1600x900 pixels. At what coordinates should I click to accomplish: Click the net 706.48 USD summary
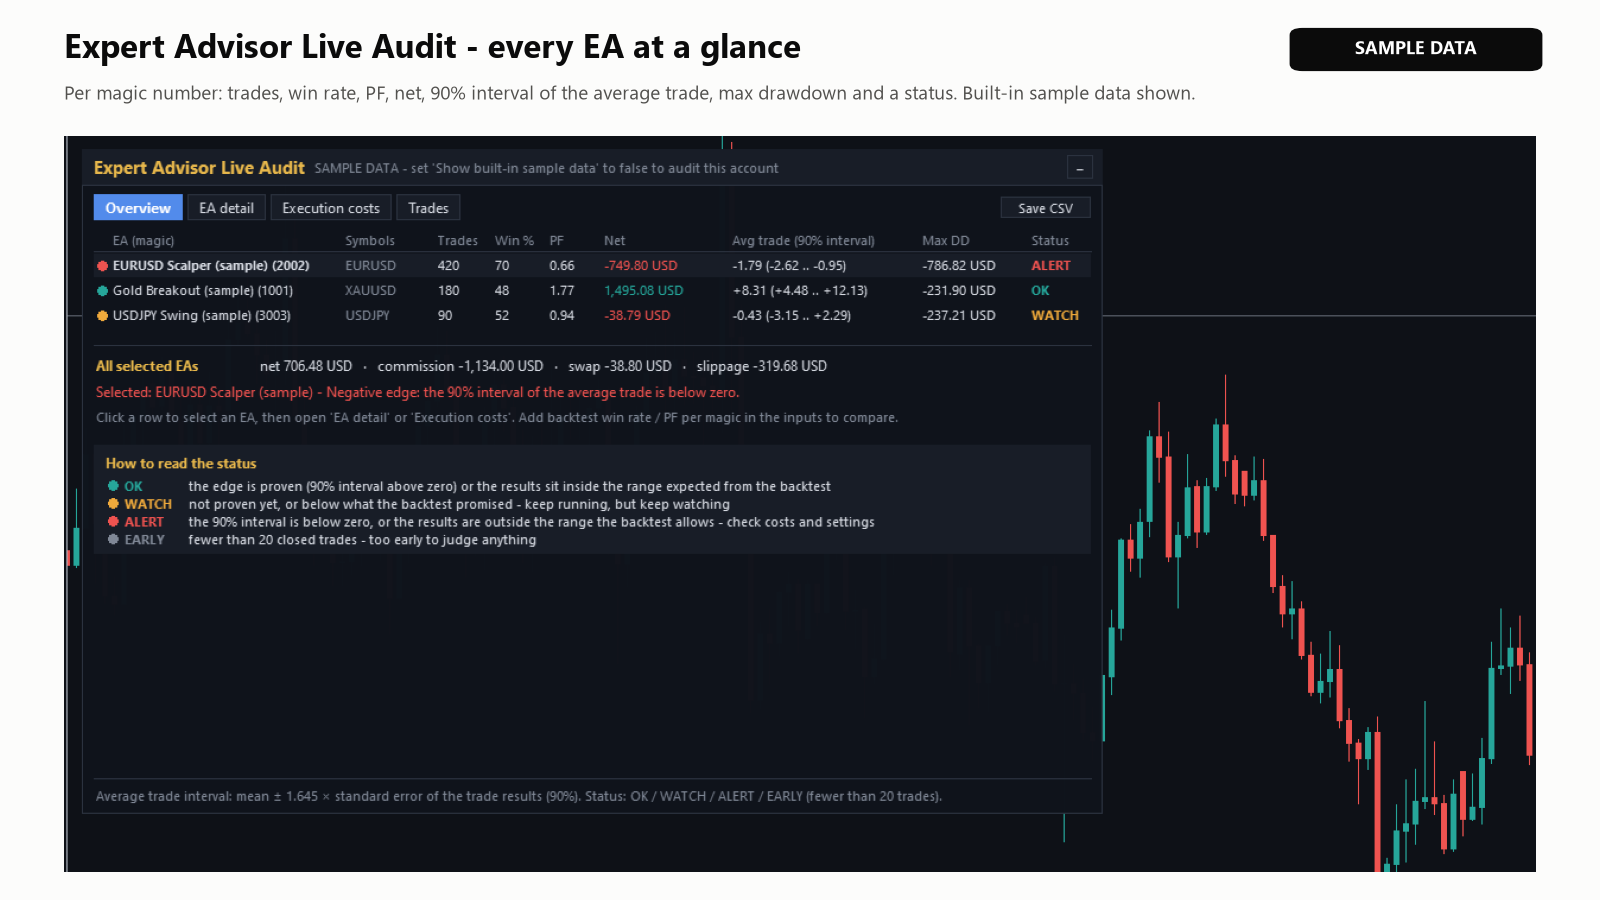(x=306, y=366)
